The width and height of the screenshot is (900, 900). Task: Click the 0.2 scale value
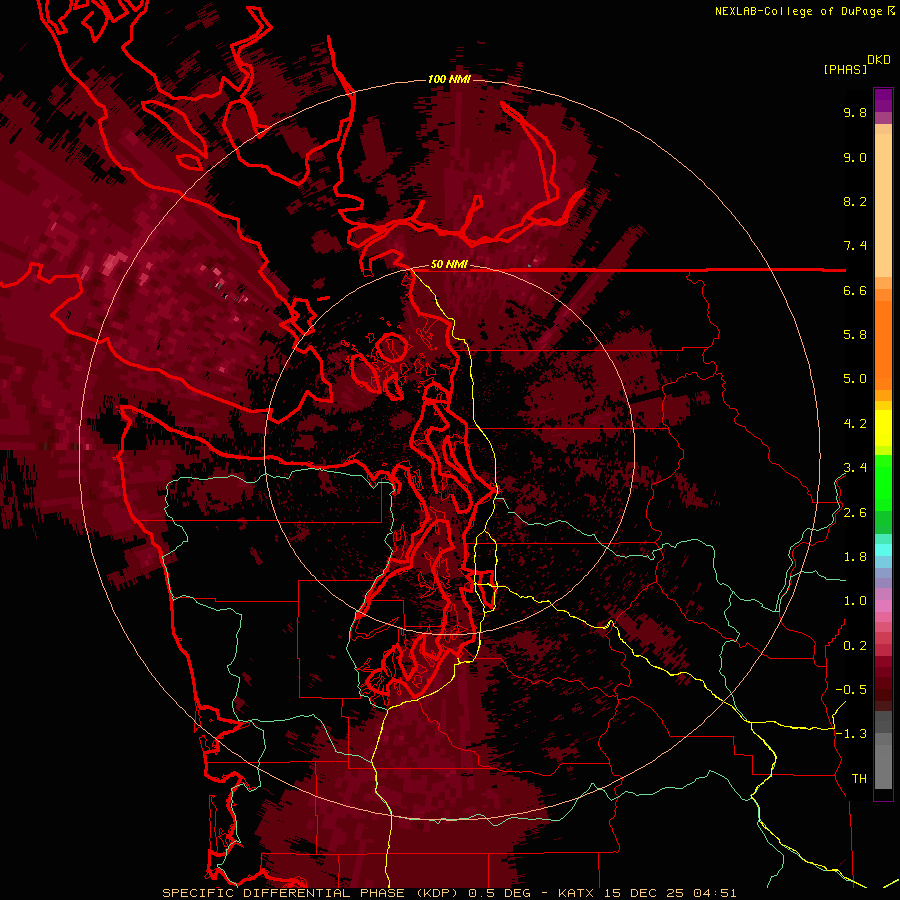(x=855, y=646)
